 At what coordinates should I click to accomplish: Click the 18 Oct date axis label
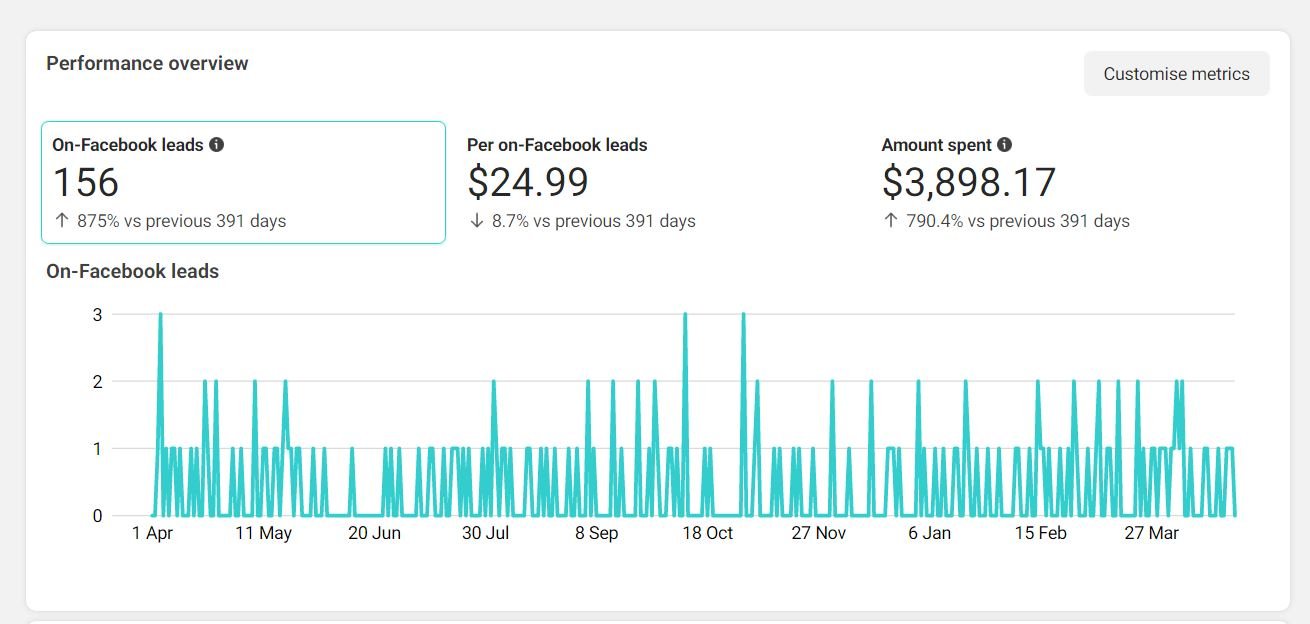point(707,533)
